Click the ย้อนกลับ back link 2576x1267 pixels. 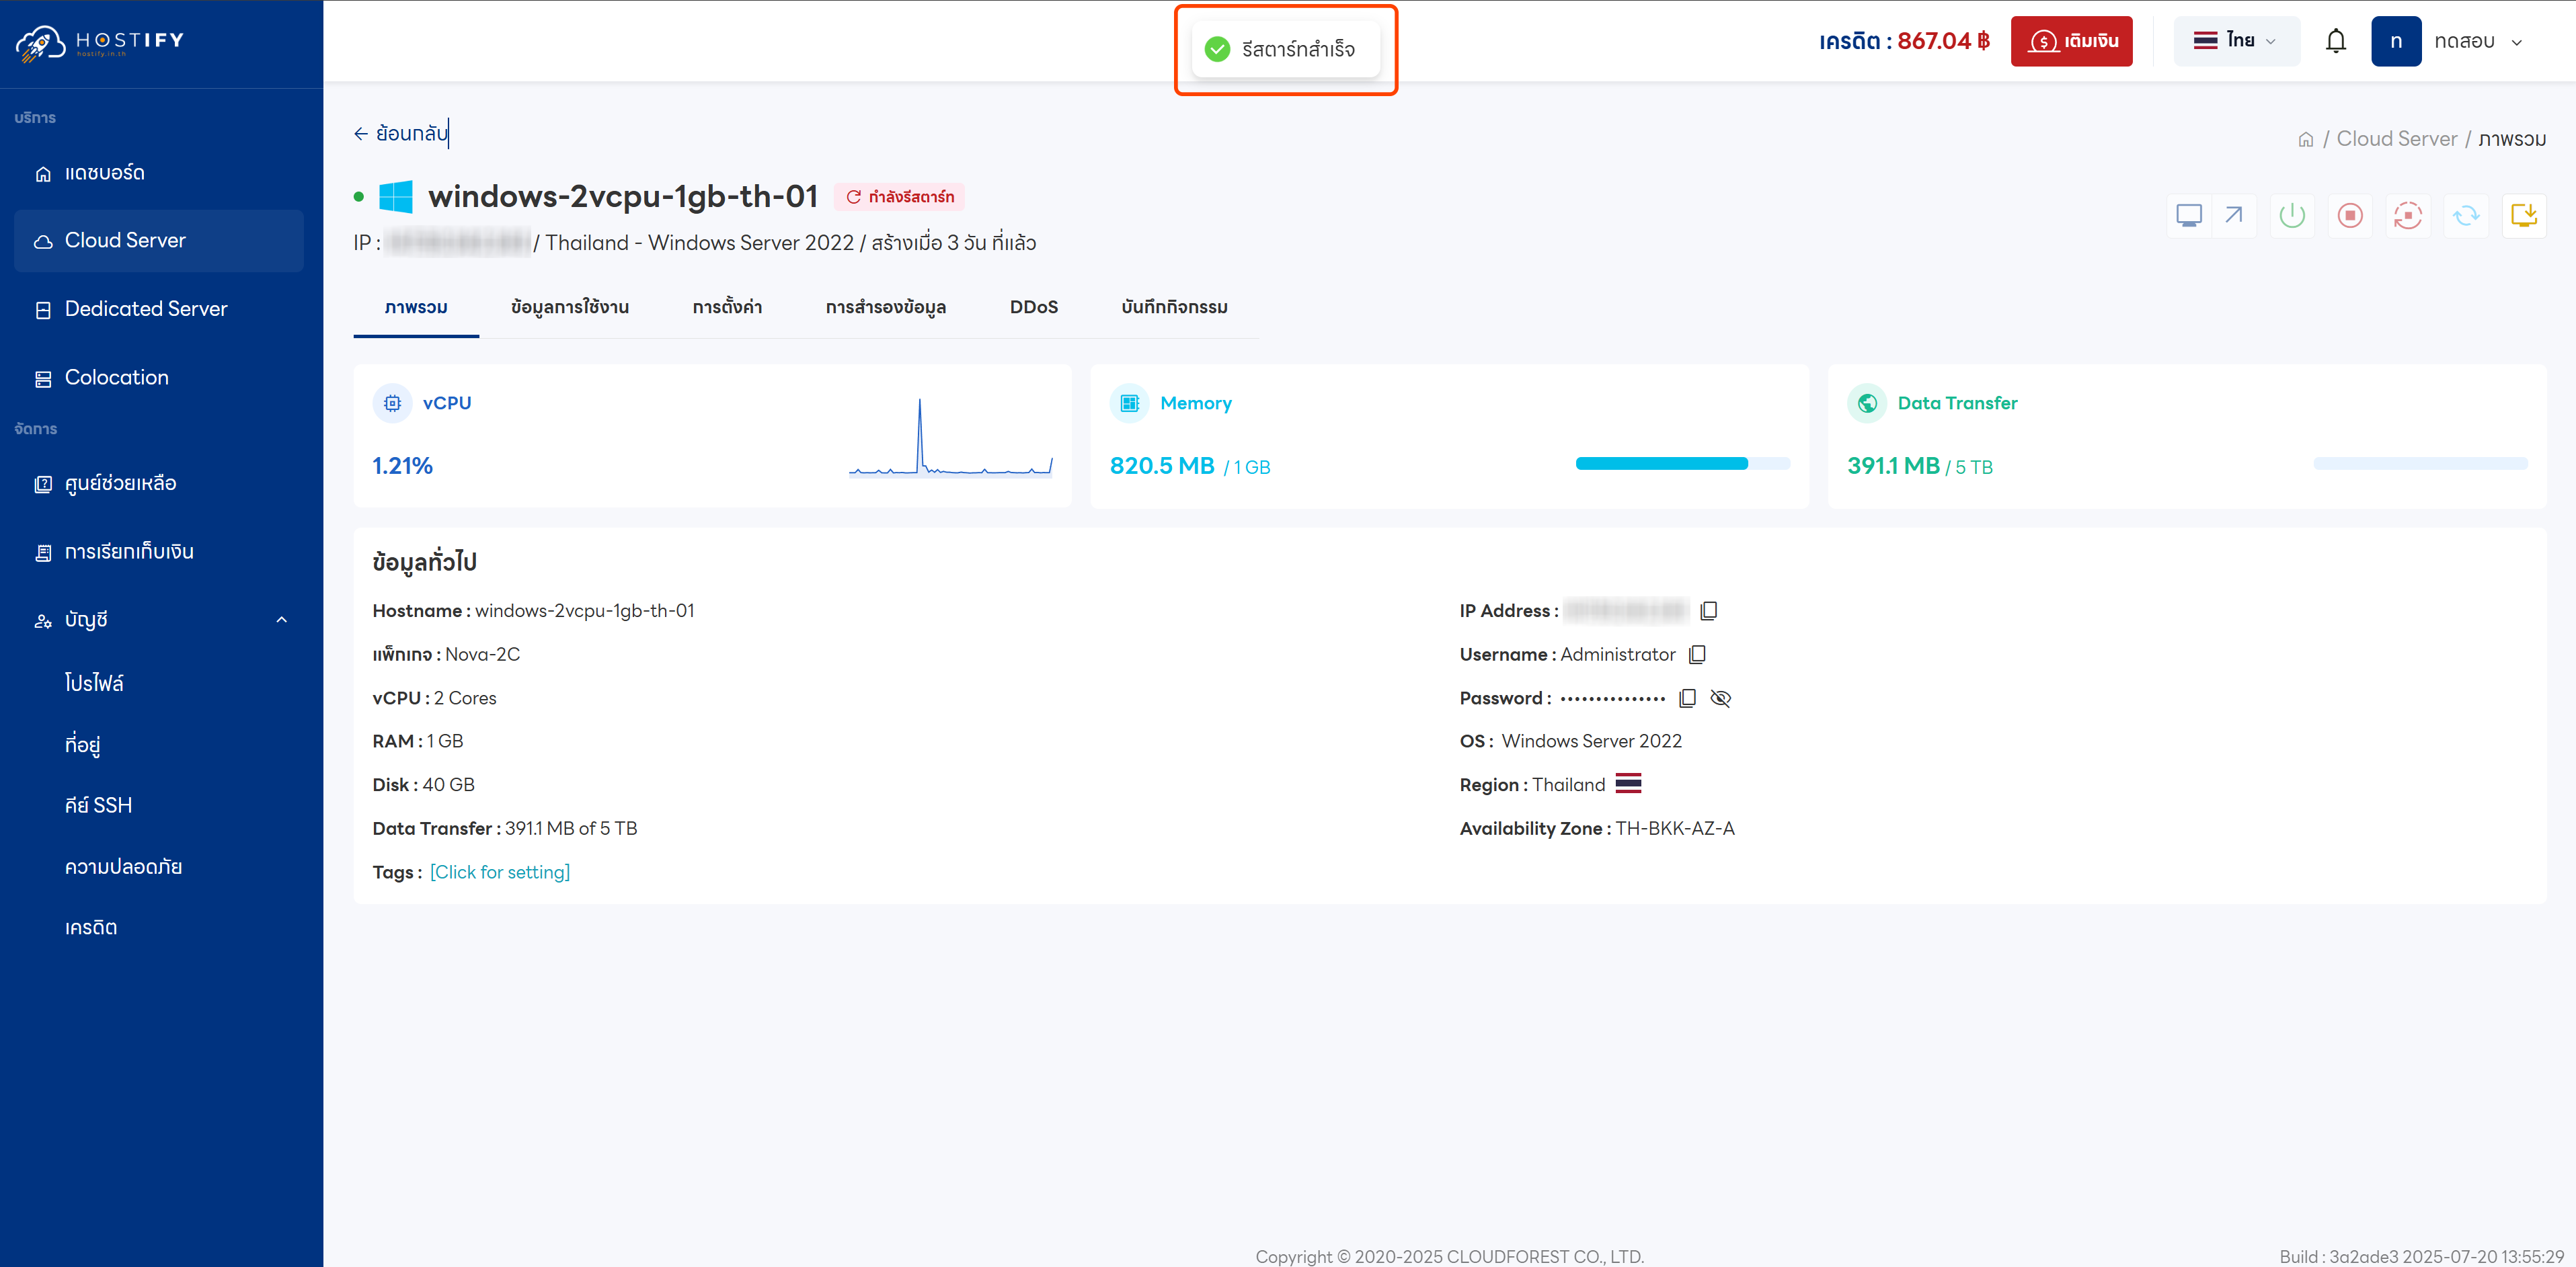coord(401,133)
